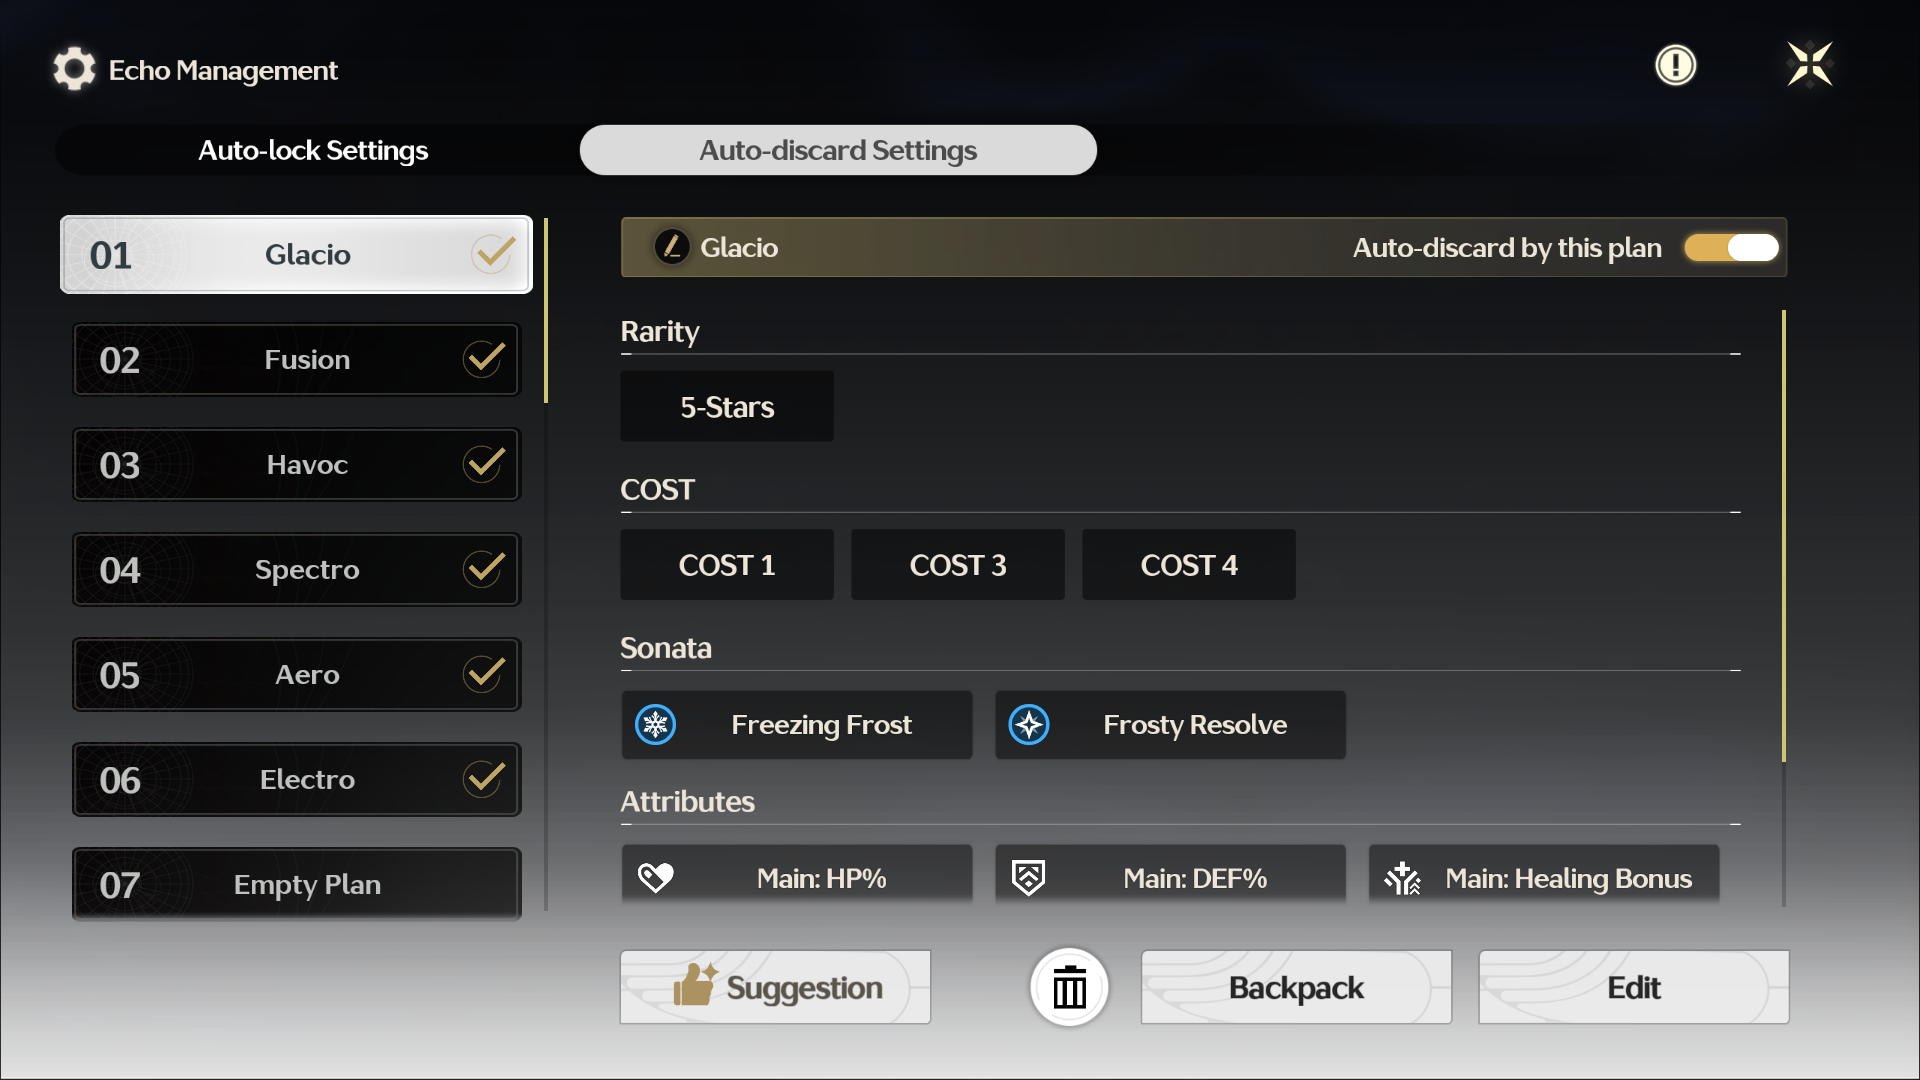The width and height of the screenshot is (1920, 1080).
Task: Toggle the Glacio plan checkmark
Action: point(493,254)
